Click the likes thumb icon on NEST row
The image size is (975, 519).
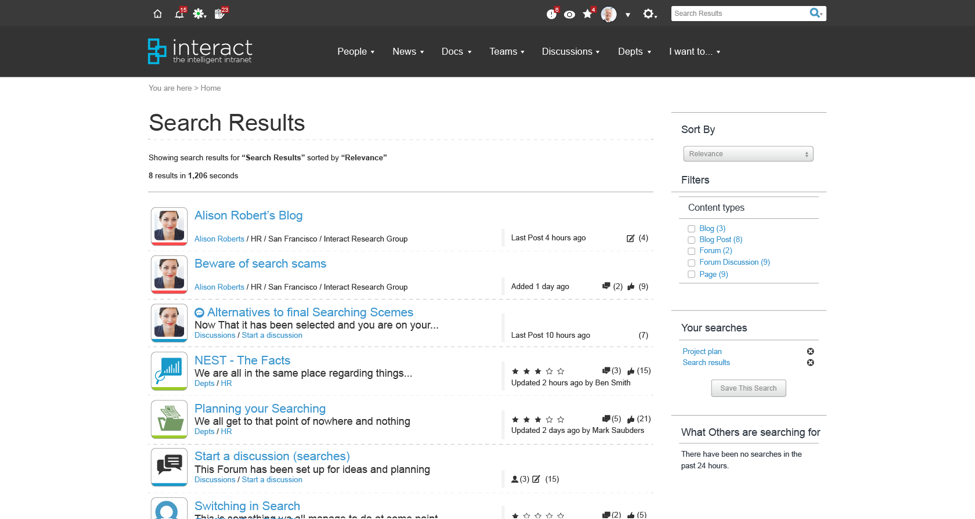tap(631, 371)
